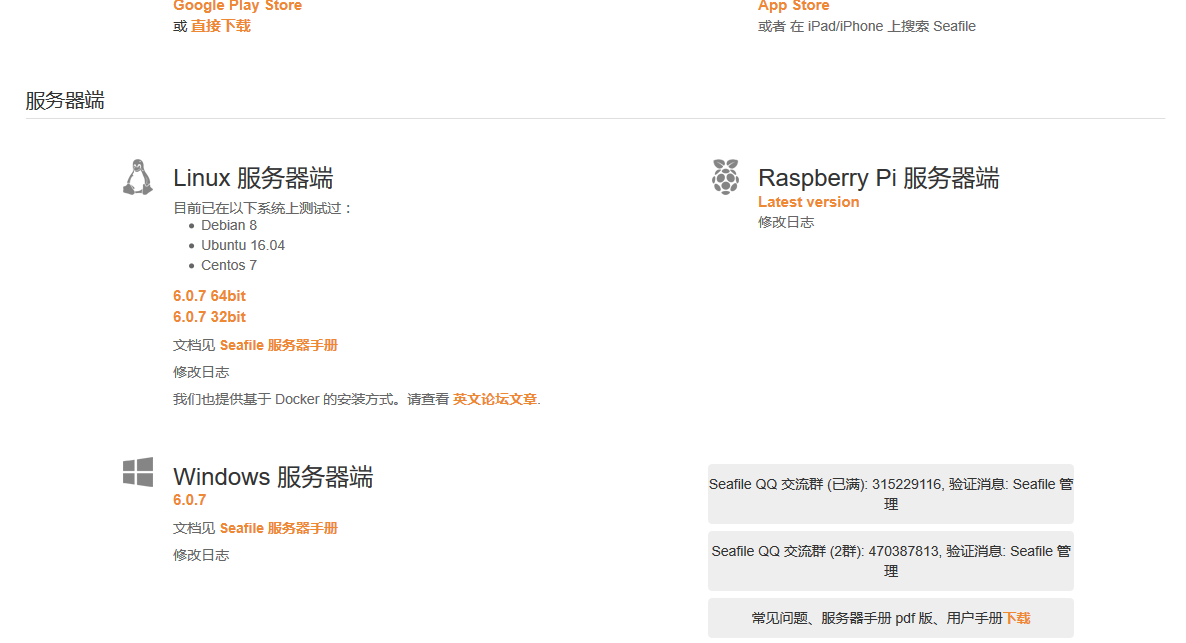Open the App Store link
This screenshot has width=1186, height=643.
pyautogui.click(x=793, y=6)
